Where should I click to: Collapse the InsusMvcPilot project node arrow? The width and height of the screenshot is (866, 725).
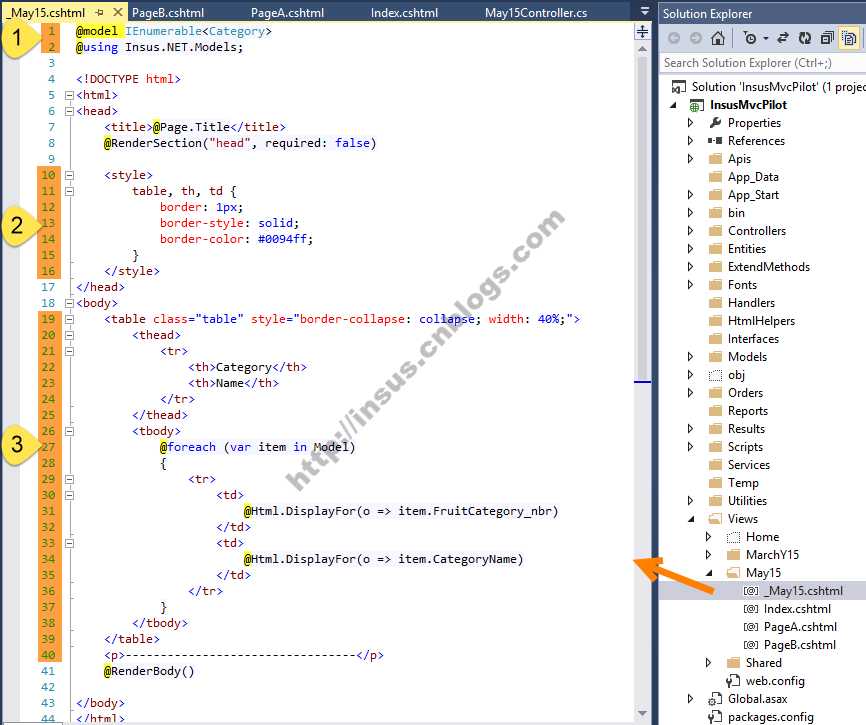(673, 105)
